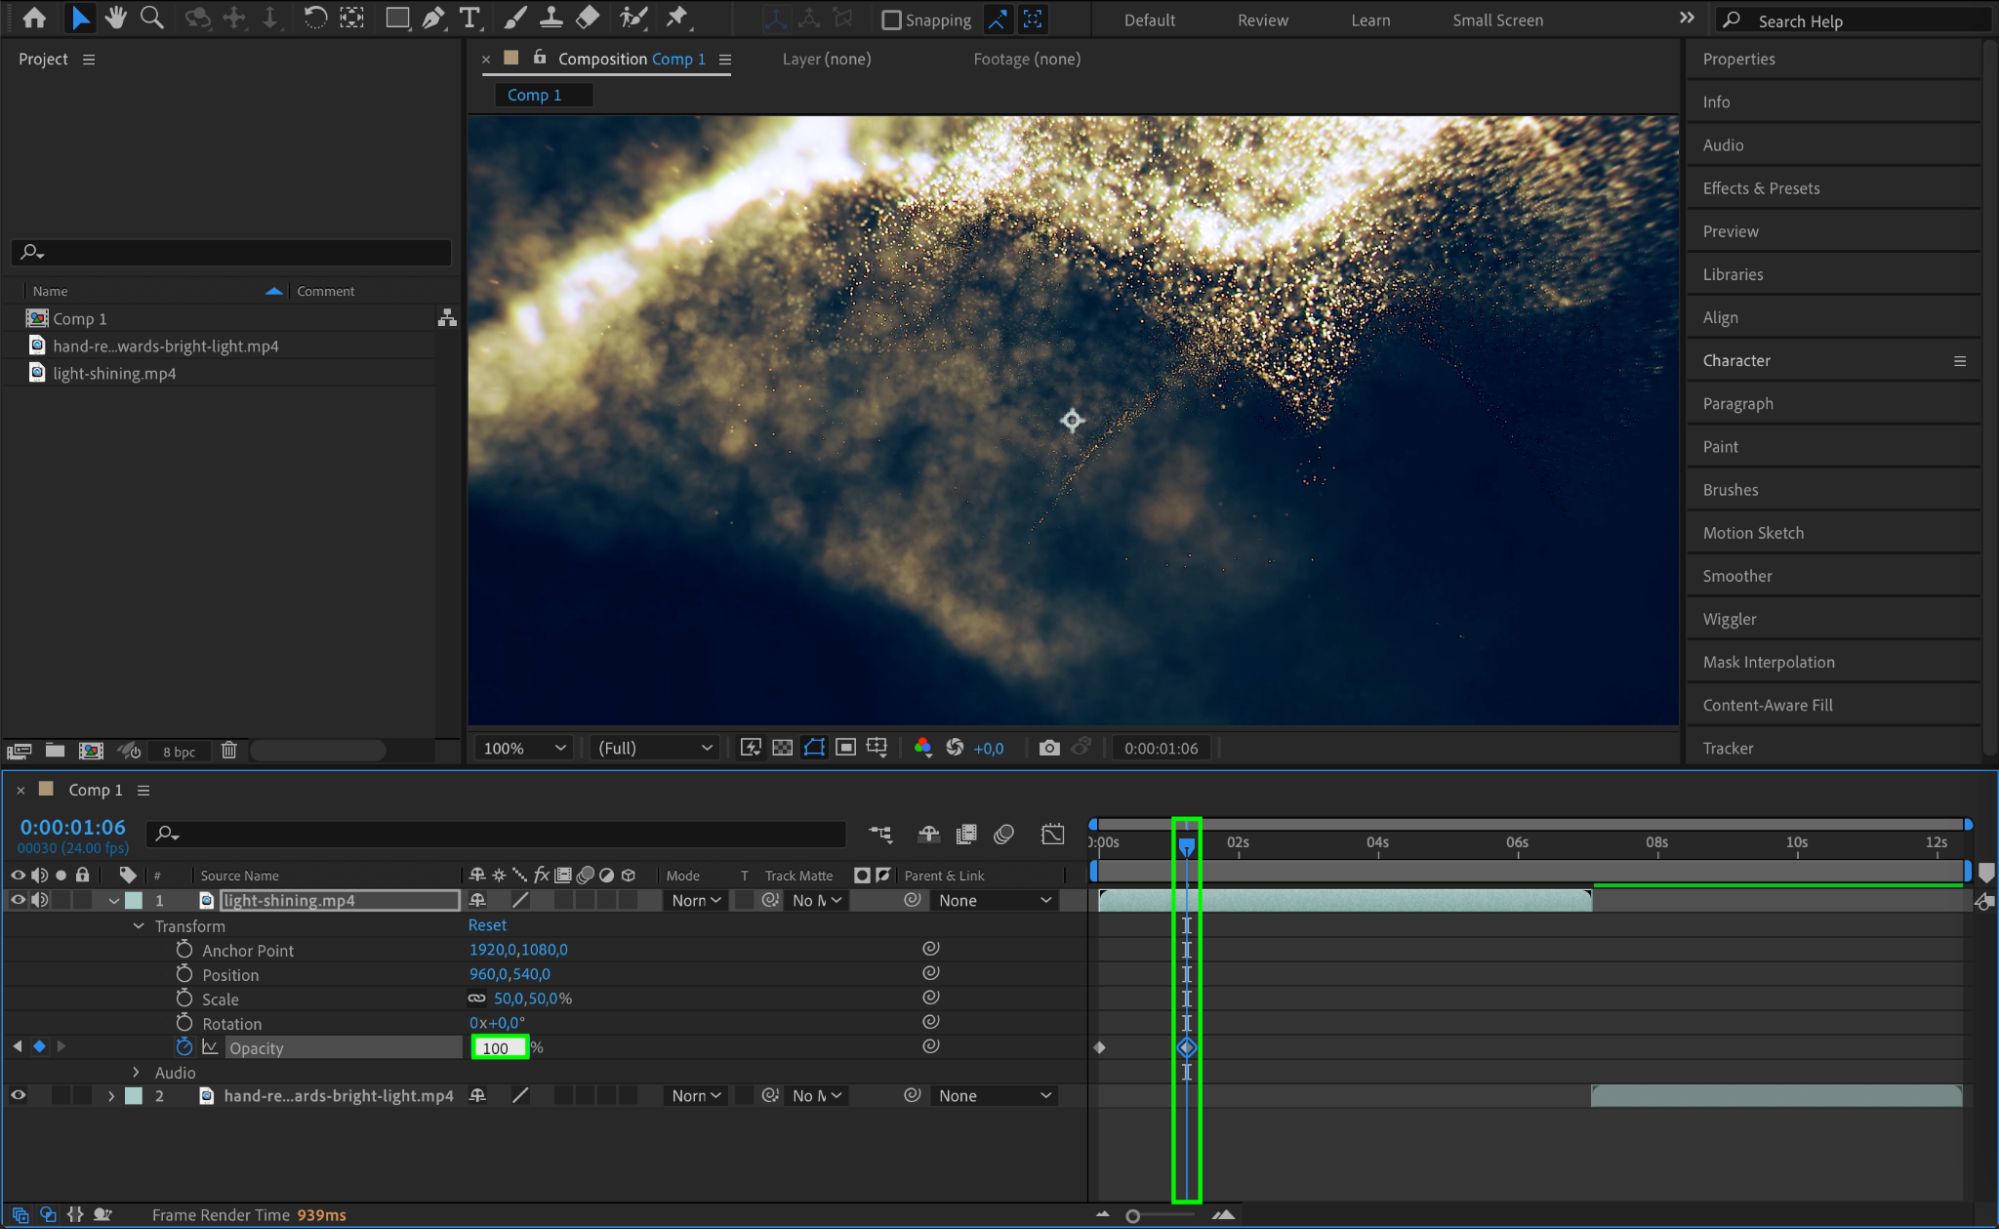Select the Zoom tool in toolbar
This screenshot has width=1999, height=1229.
point(152,17)
